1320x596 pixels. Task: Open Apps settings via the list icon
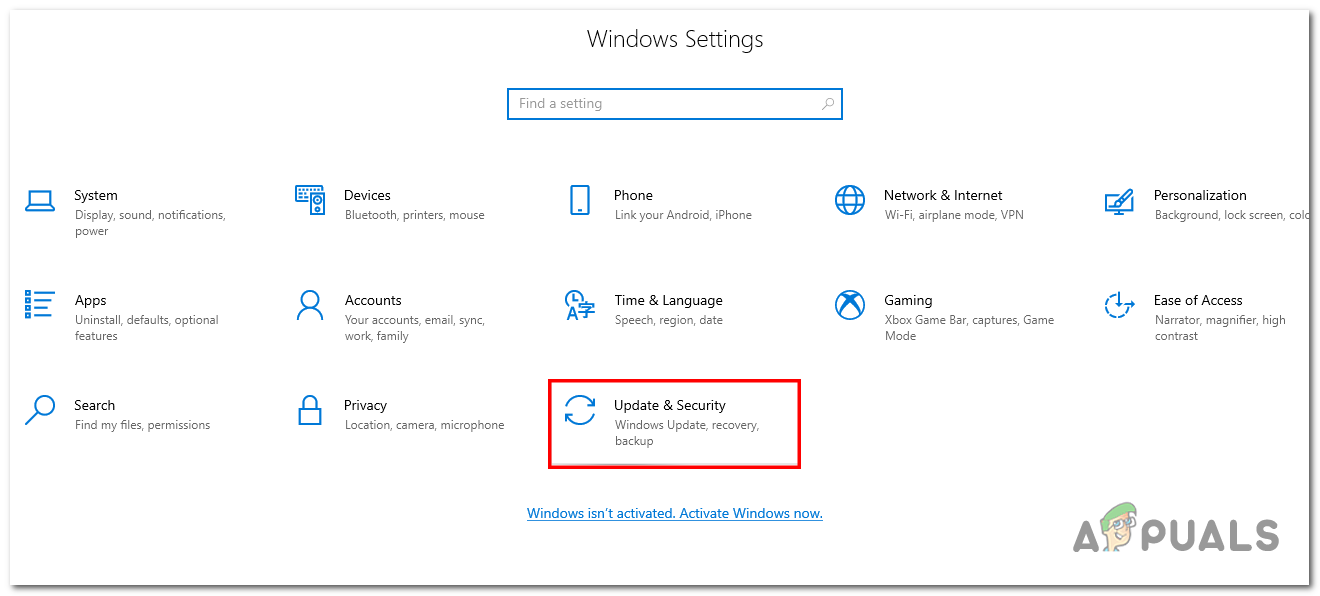[x=39, y=305]
